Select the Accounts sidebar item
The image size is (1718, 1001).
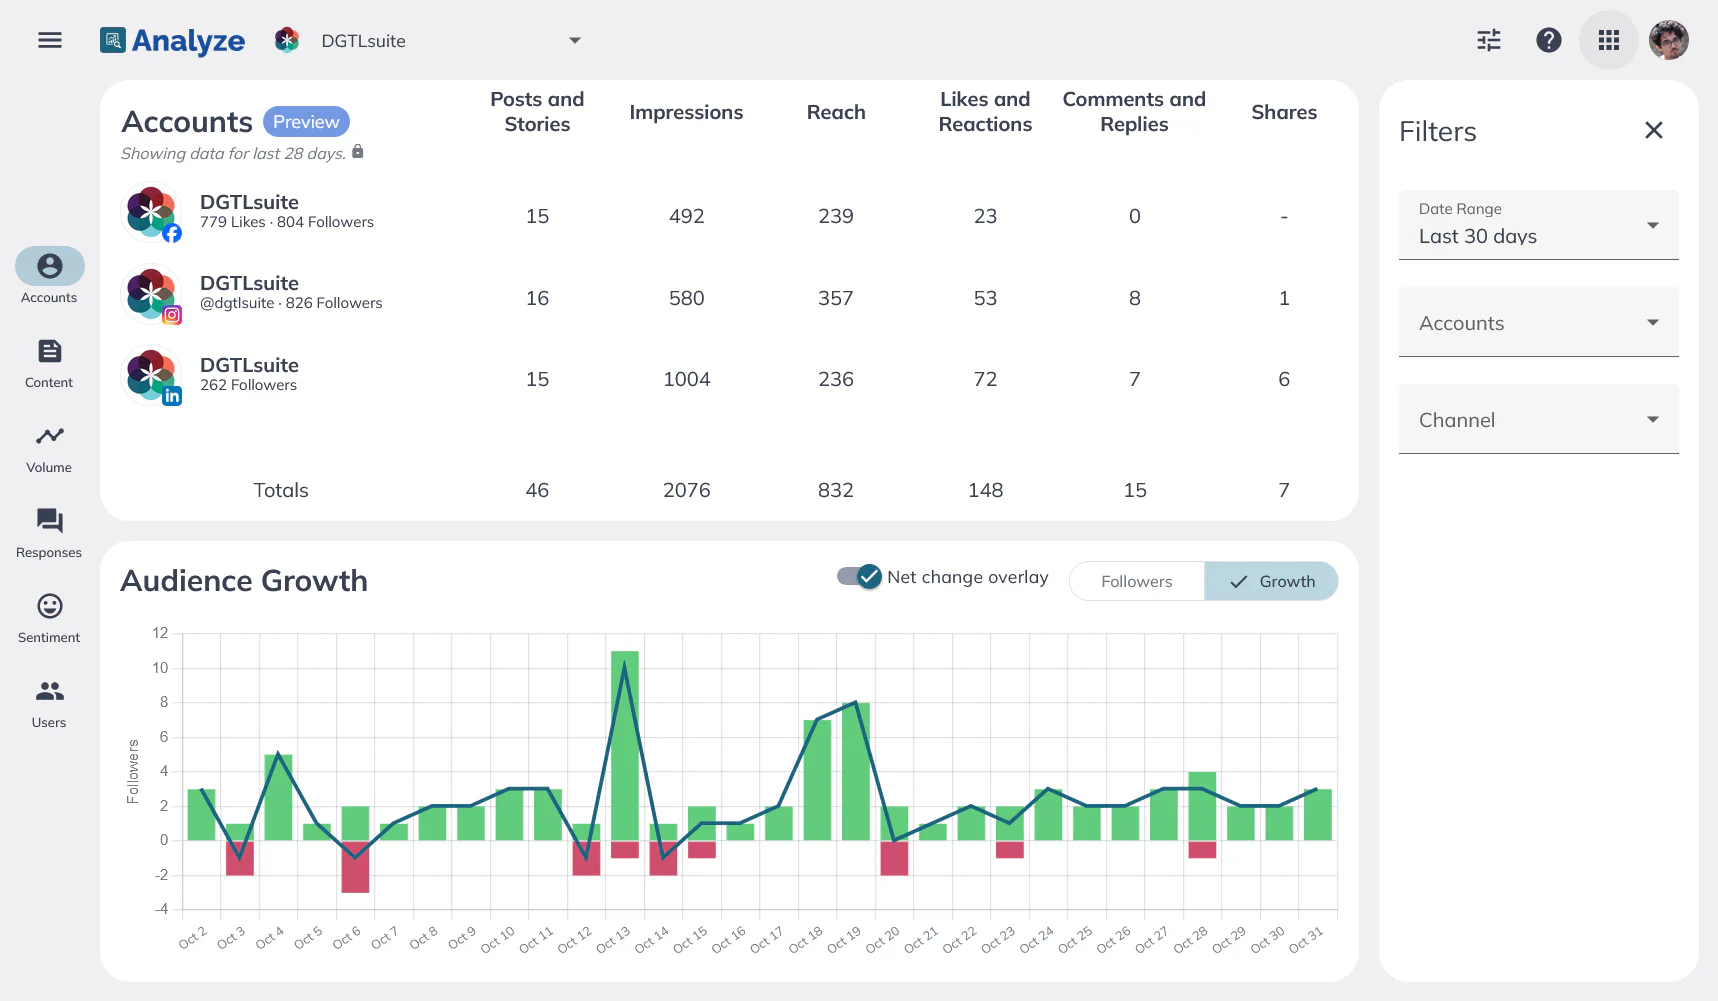point(49,276)
